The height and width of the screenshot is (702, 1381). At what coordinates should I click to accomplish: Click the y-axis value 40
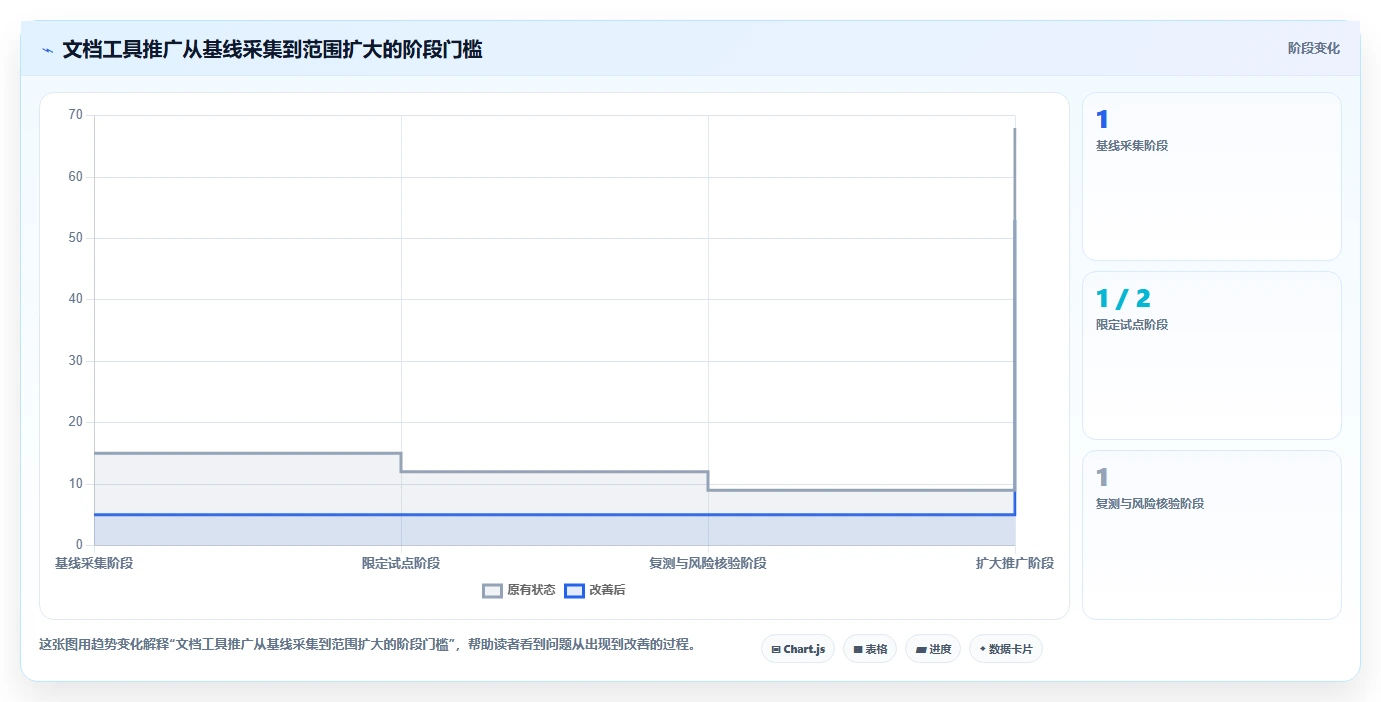click(x=76, y=299)
